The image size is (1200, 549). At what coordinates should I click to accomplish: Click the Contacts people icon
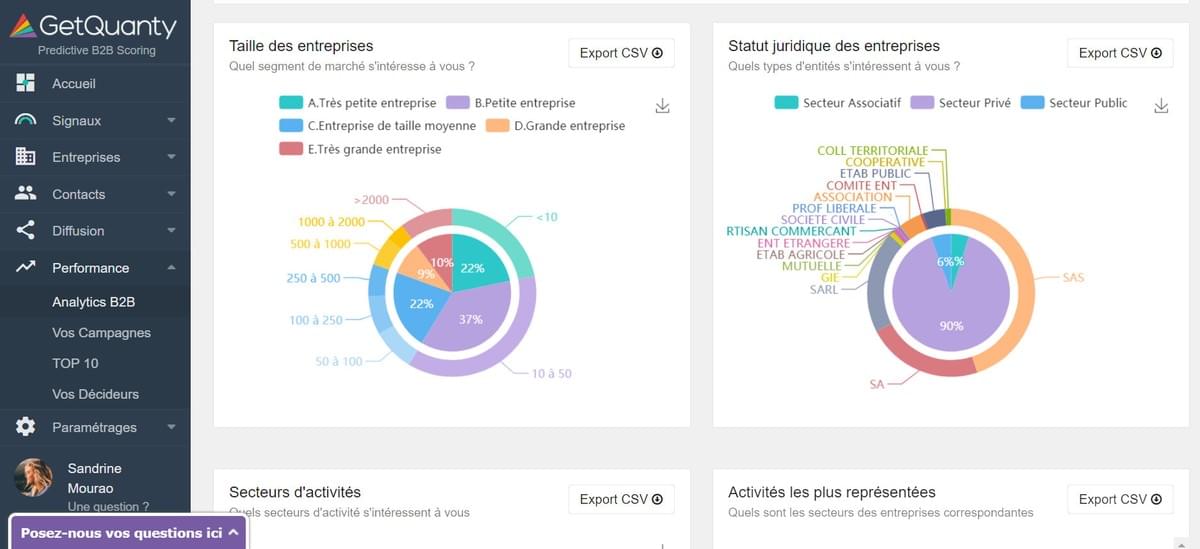[26, 194]
